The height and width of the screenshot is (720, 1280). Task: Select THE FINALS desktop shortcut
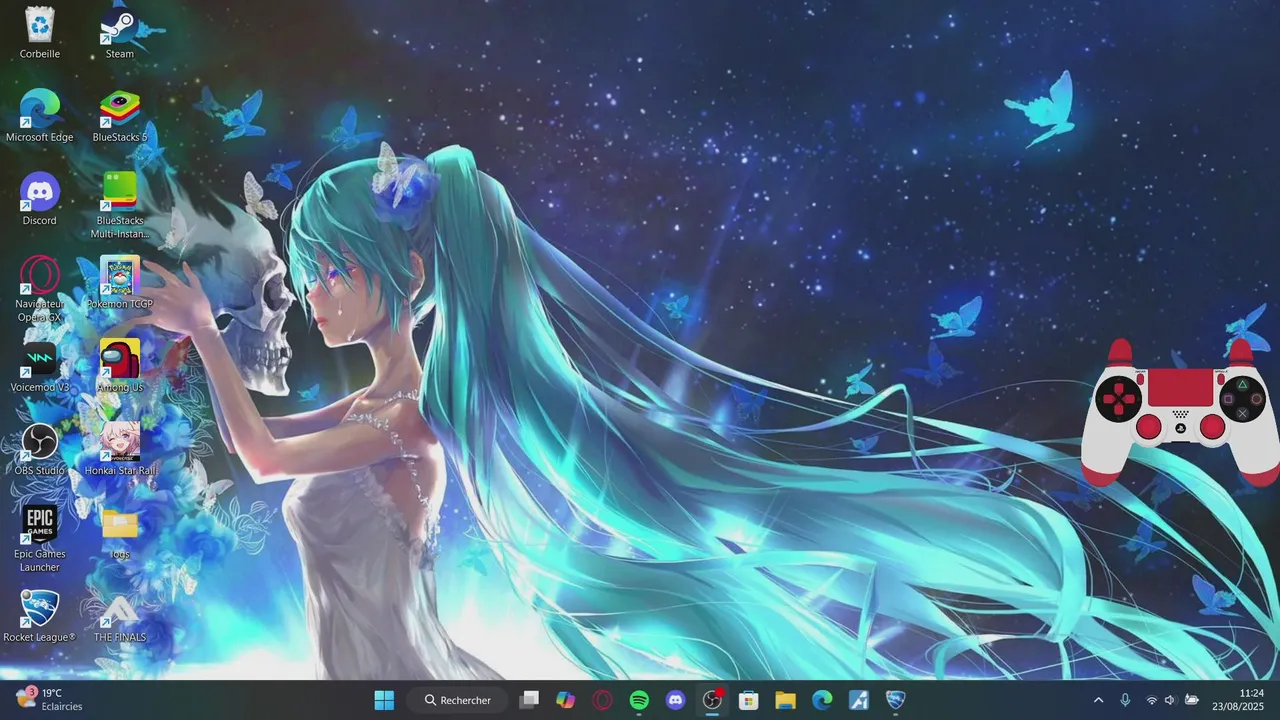coord(120,616)
